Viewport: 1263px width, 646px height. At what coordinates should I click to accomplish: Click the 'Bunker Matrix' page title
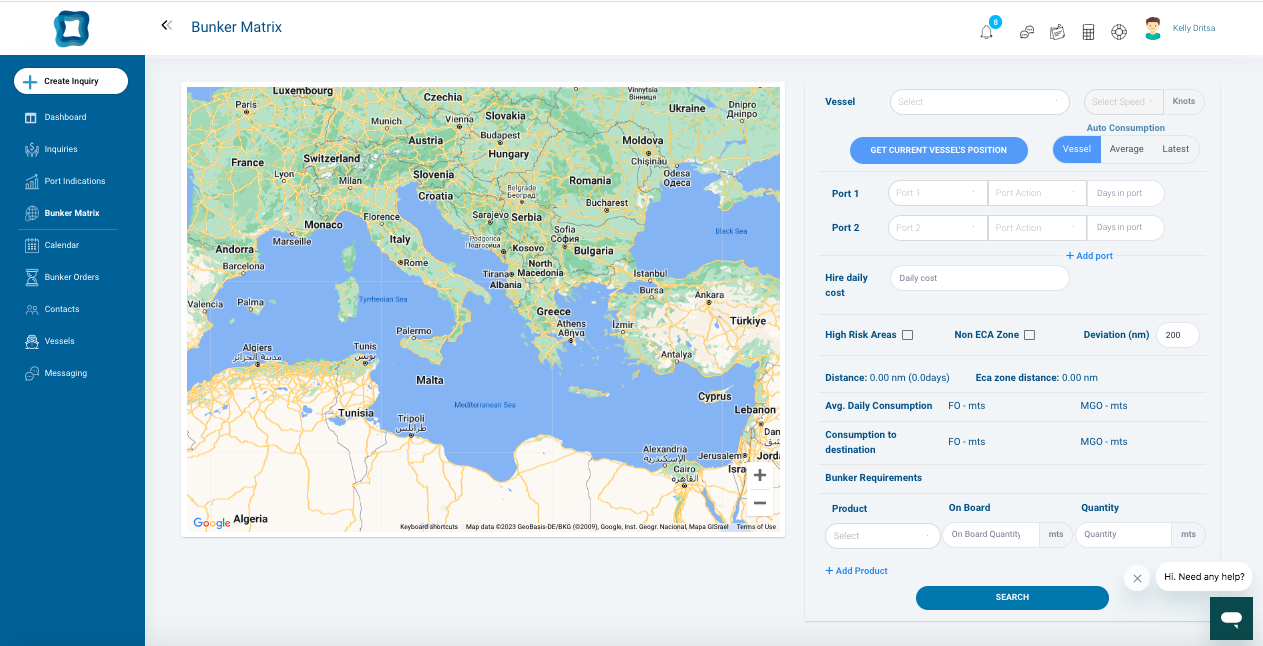pyautogui.click(x=237, y=27)
